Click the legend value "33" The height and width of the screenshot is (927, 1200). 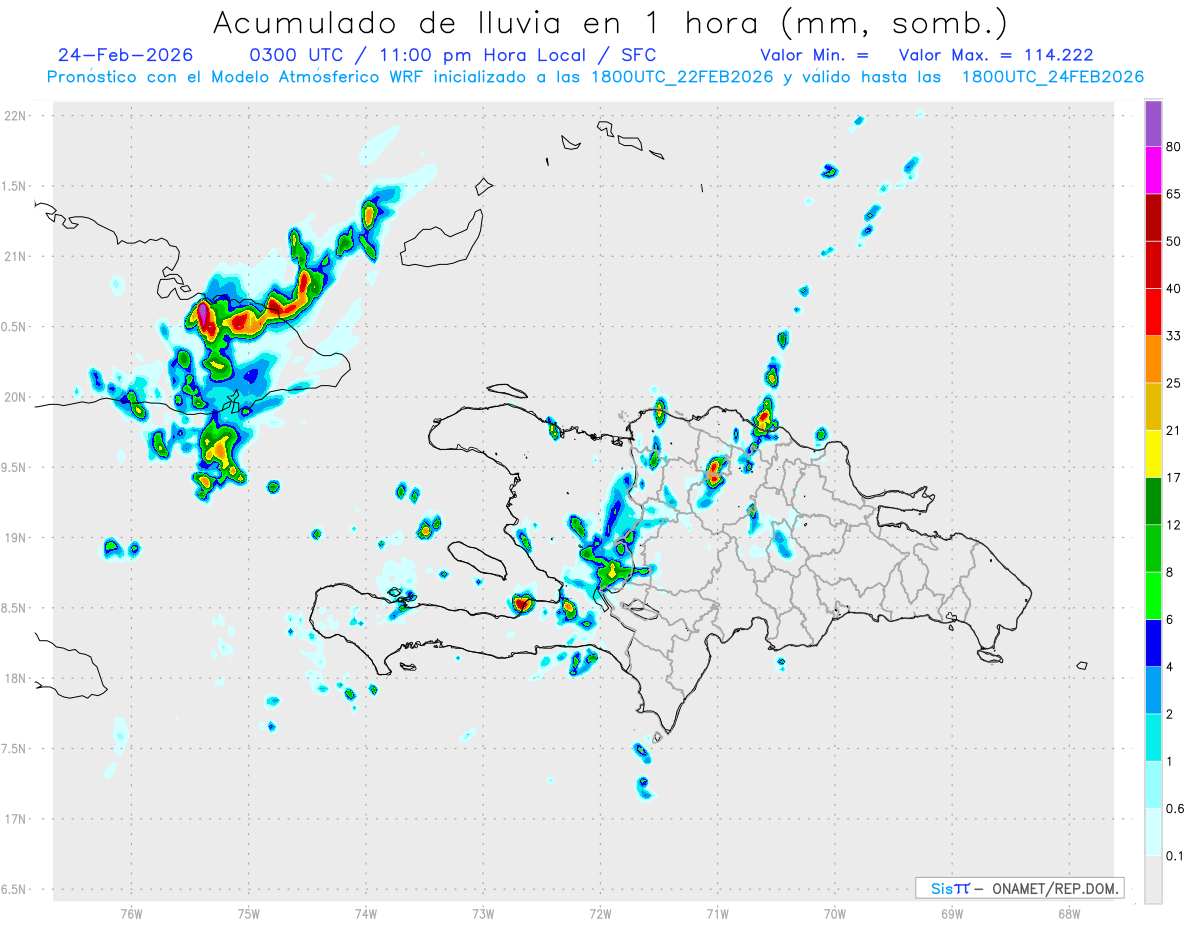[1174, 336]
